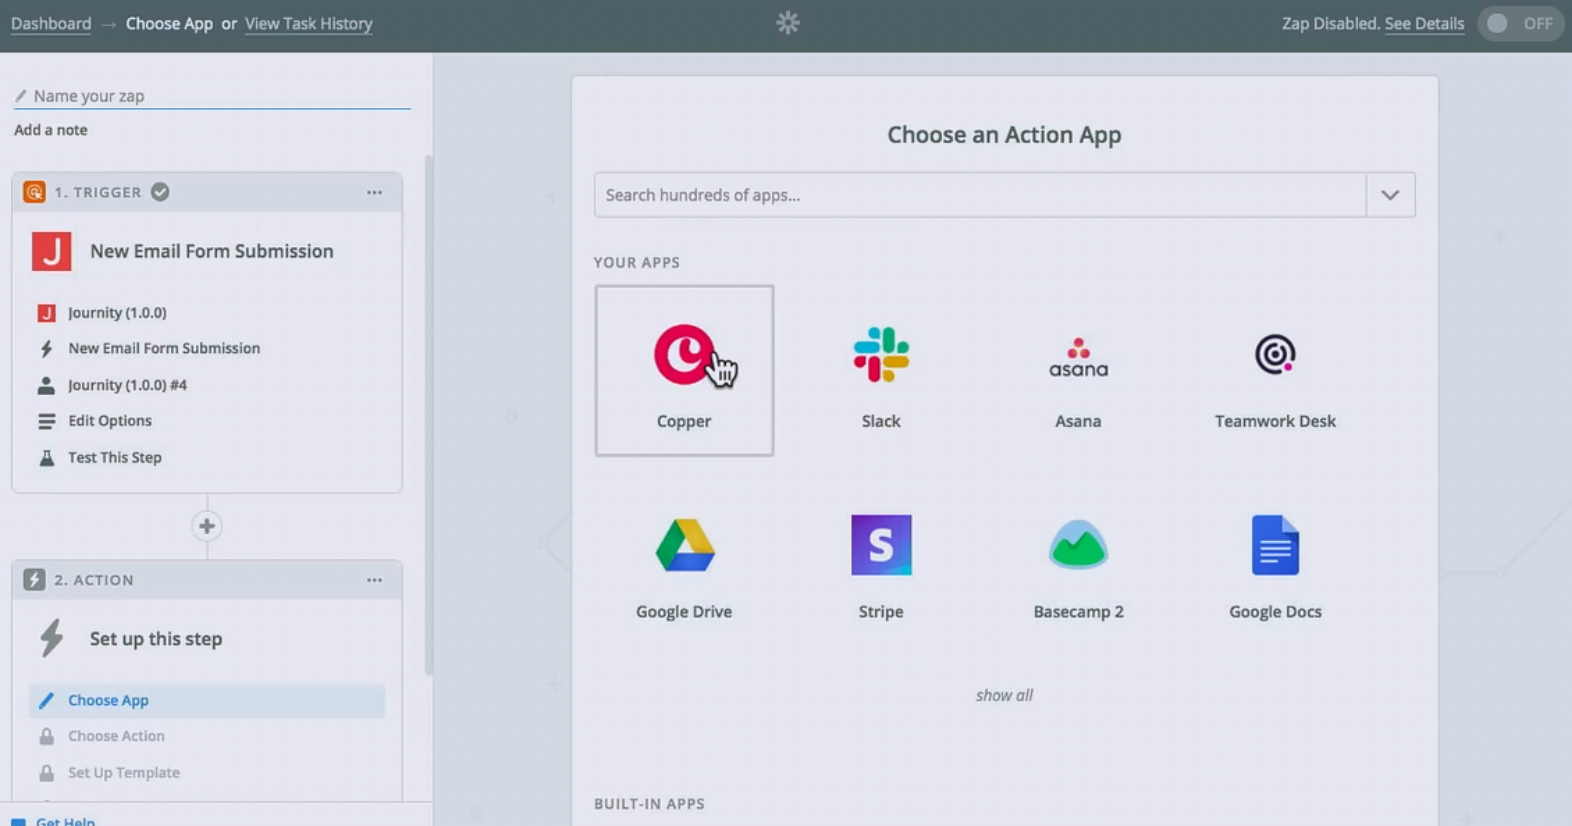
Task: Open the app search dropdown arrow
Action: [1390, 195]
